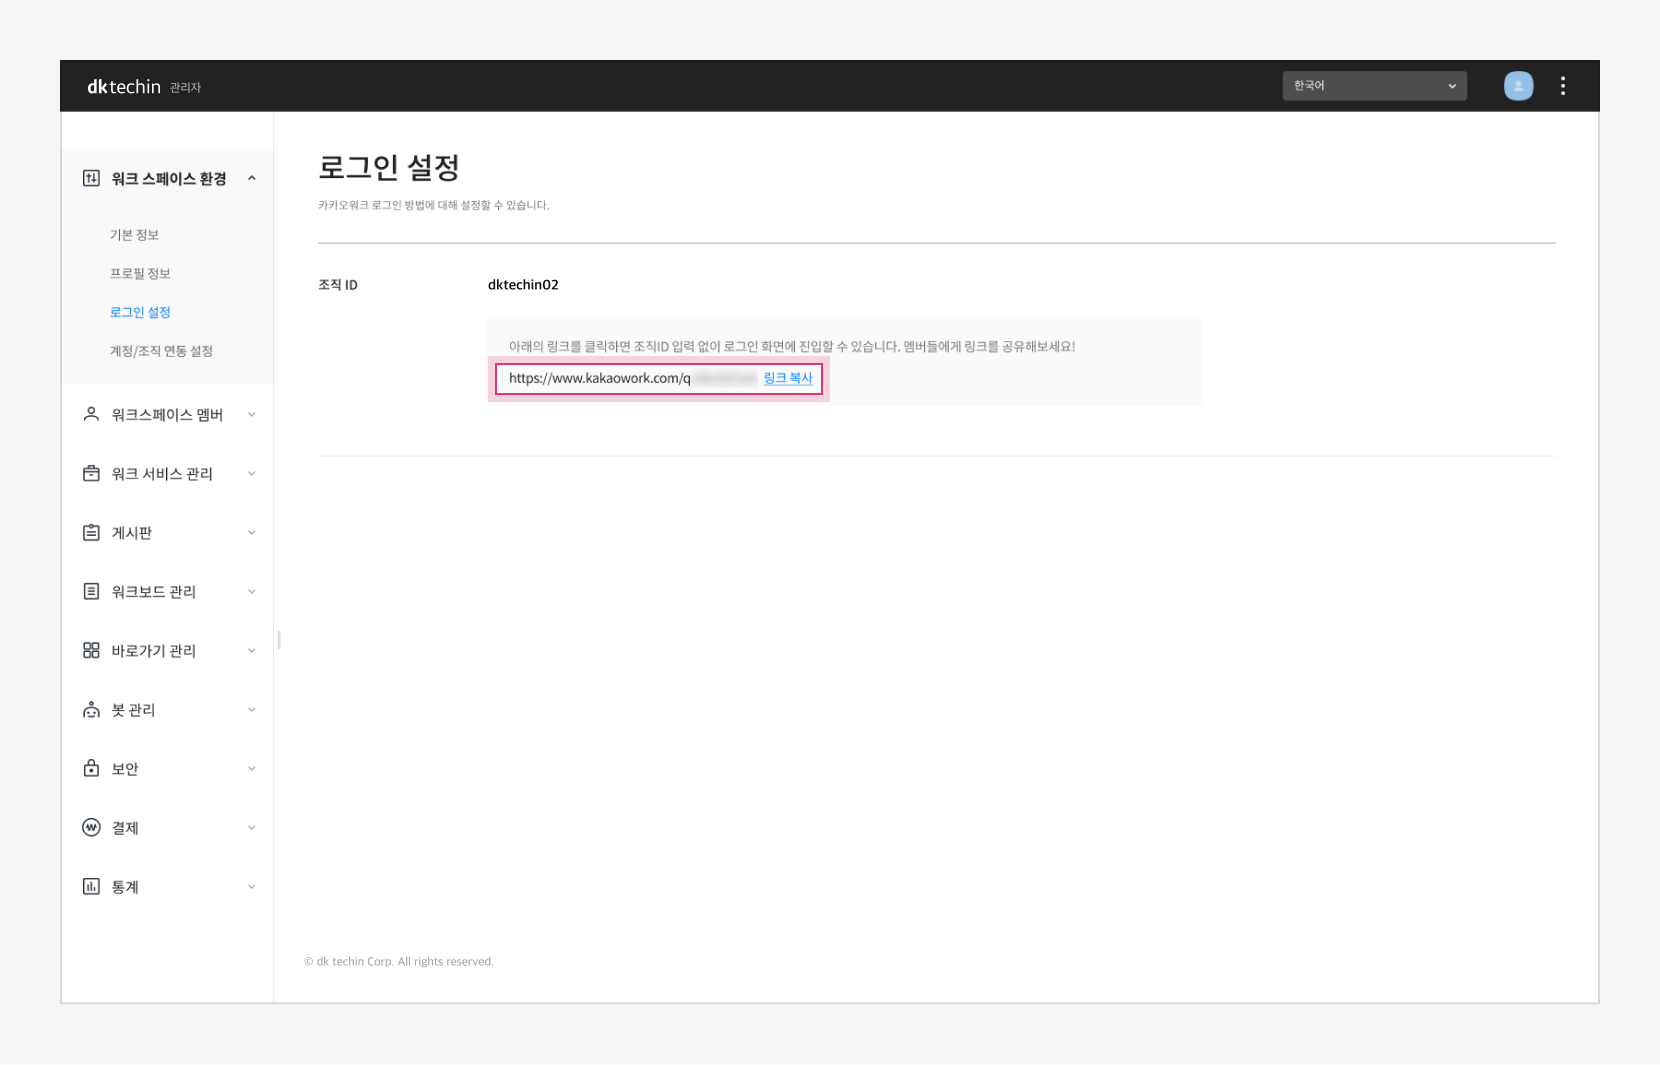Click the security (보안) lock icon
1660x1065 pixels.
pyautogui.click(x=91, y=768)
